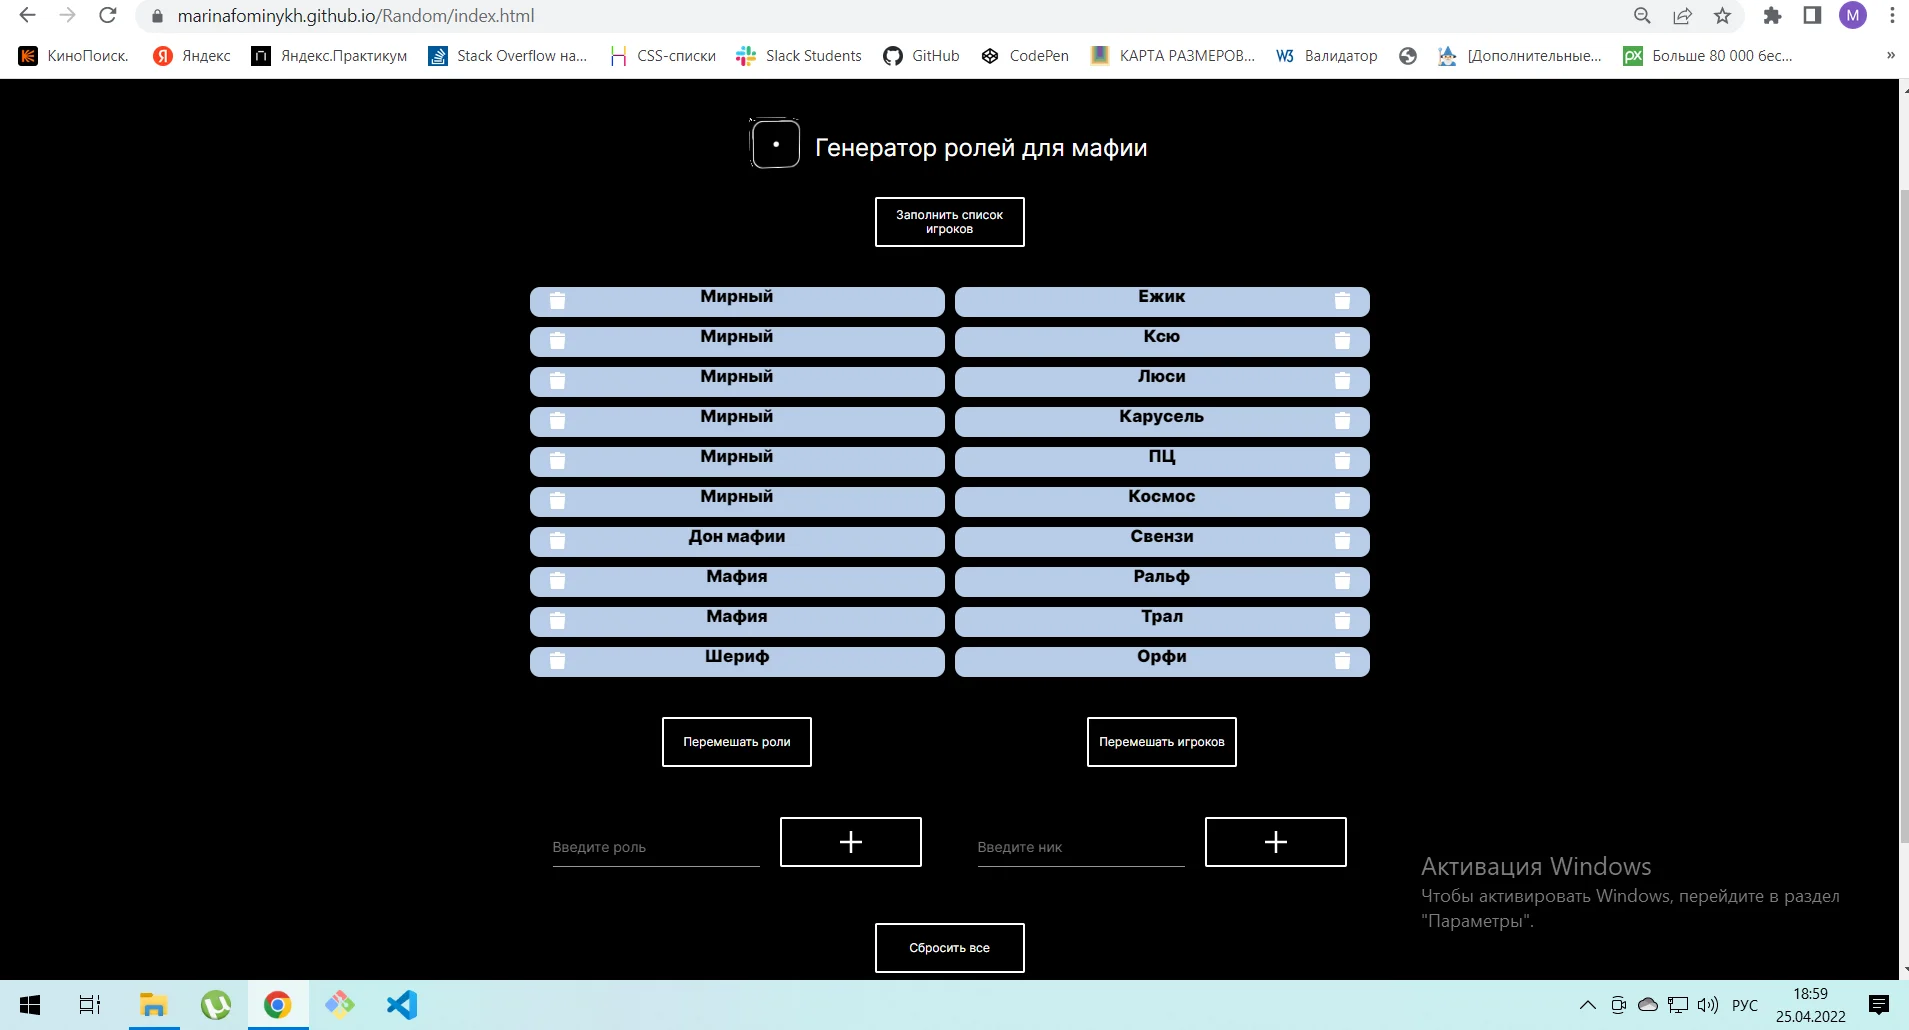1909x1030 pixels.
Task: Switch the РУС keyboard language indicator
Action: pyautogui.click(x=1745, y=1005)
